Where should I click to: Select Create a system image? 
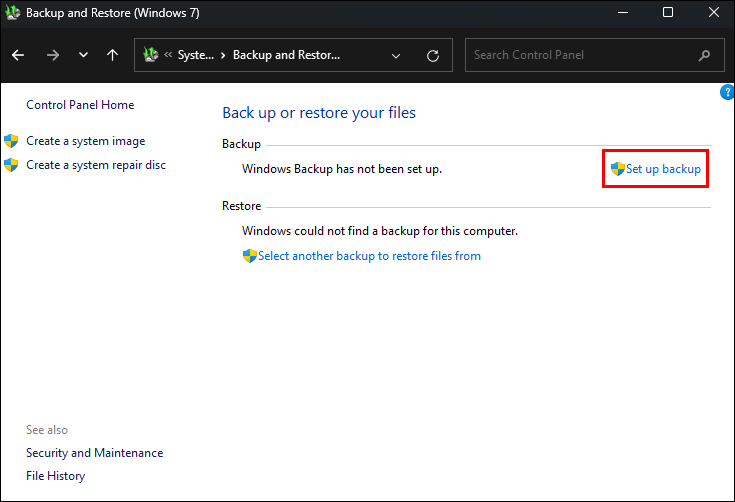point(85,141)
